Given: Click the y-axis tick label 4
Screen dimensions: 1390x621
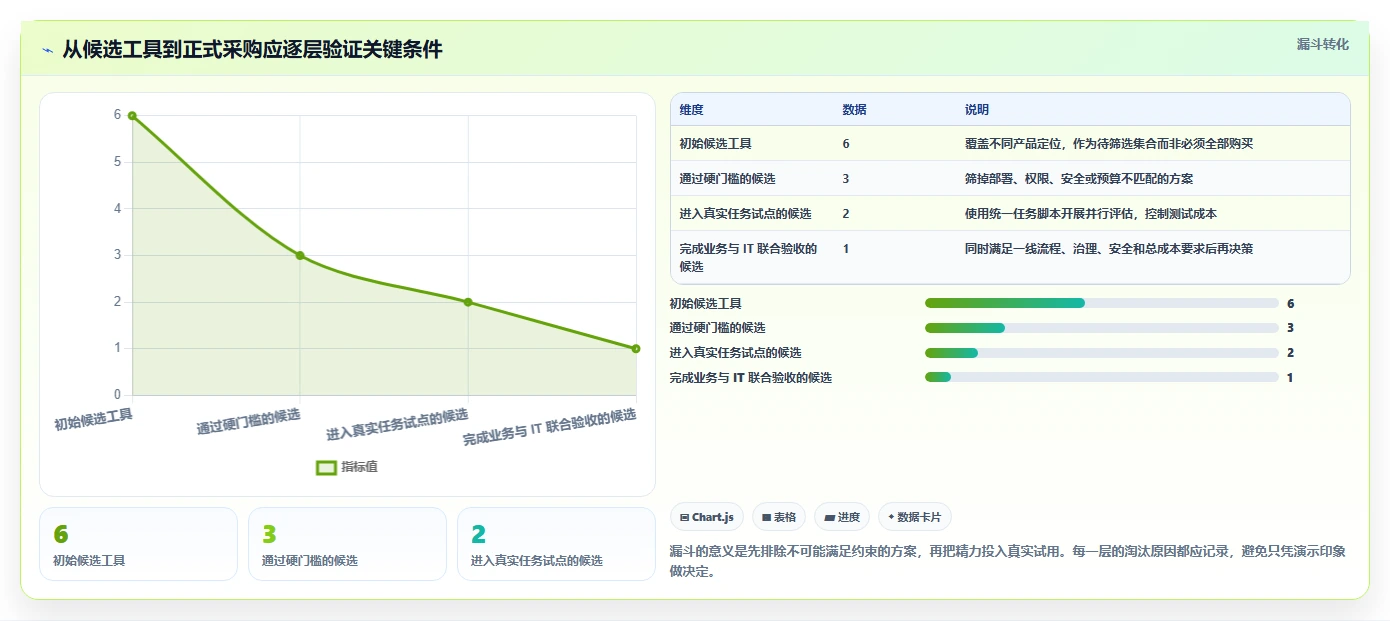Looking at the screenshot, I should click(x=118, y=209).
